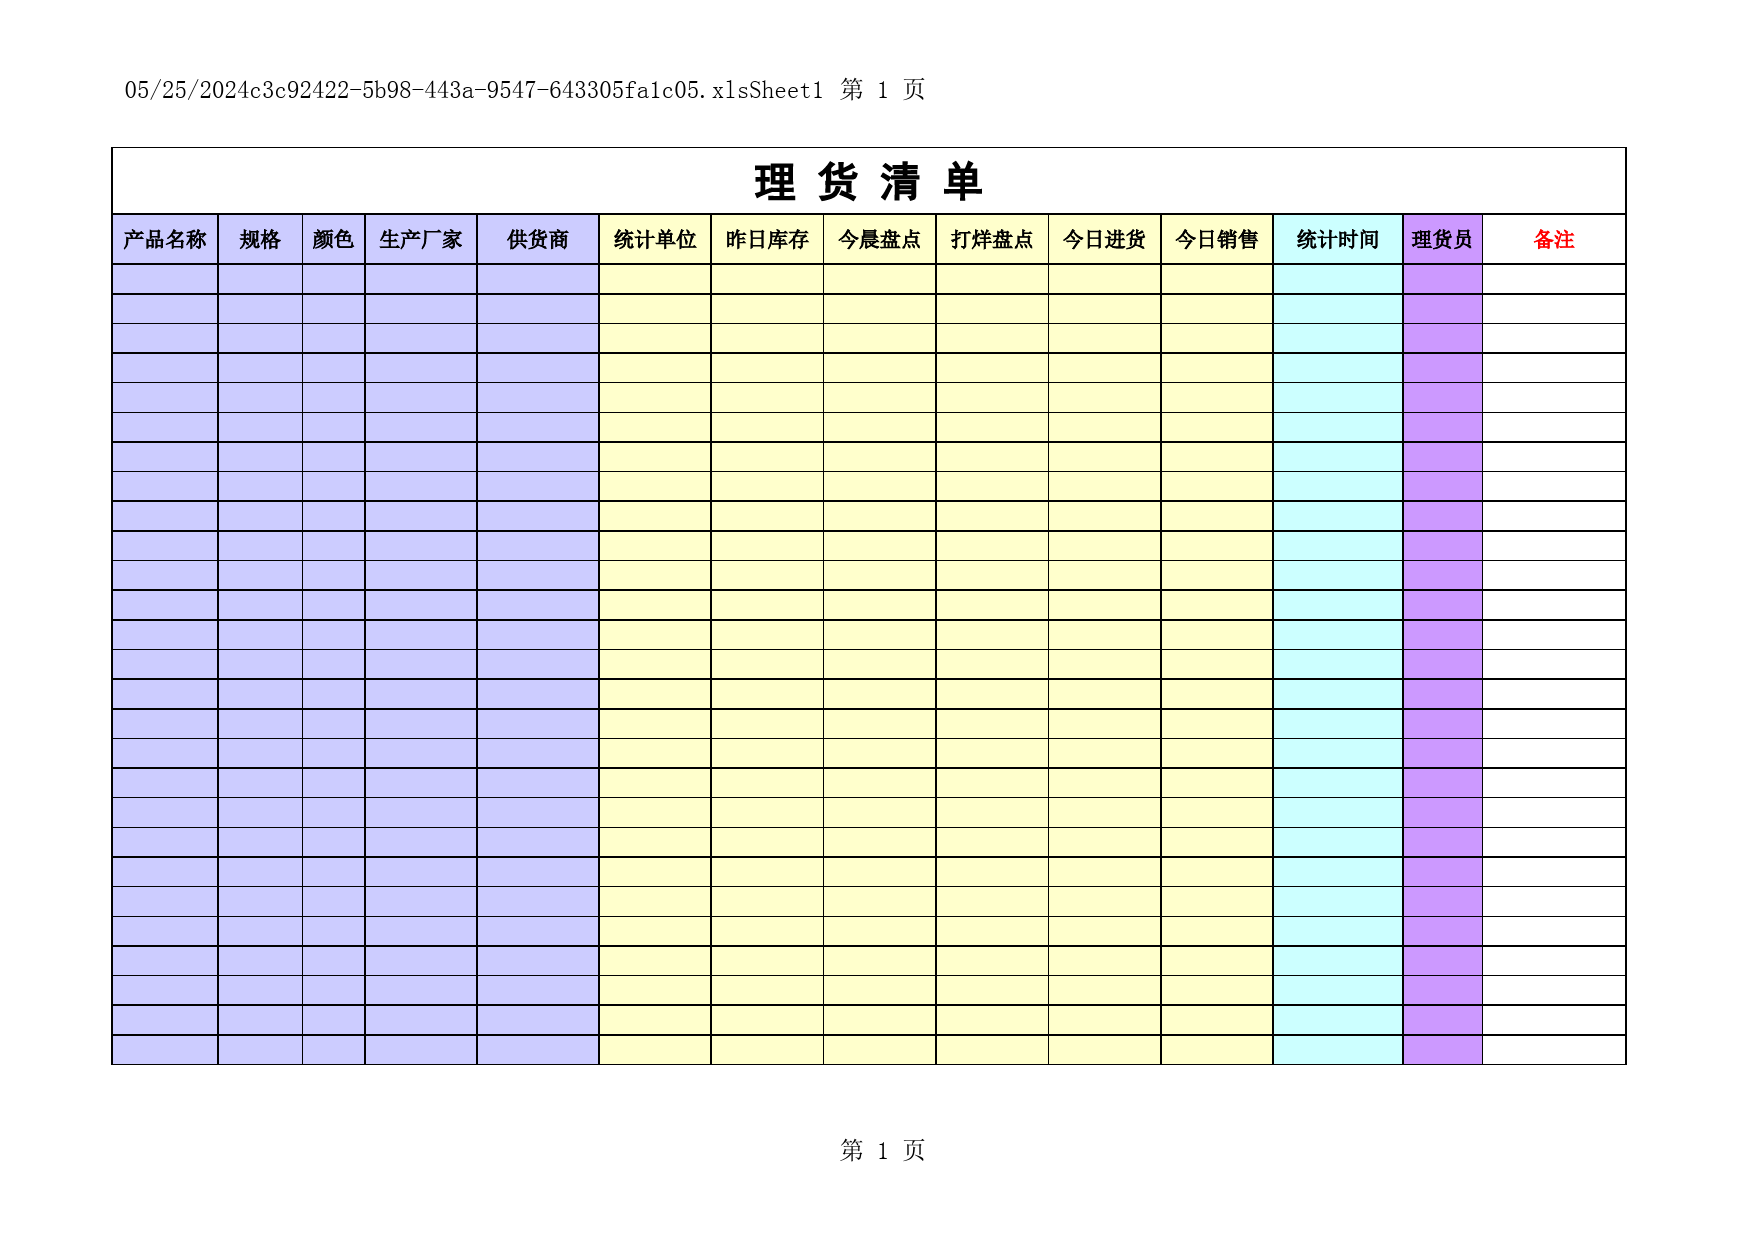This screenshot has height=1240, width=1754.
Task: Click the 颜色 column header
Action: [x=333, y=239]
